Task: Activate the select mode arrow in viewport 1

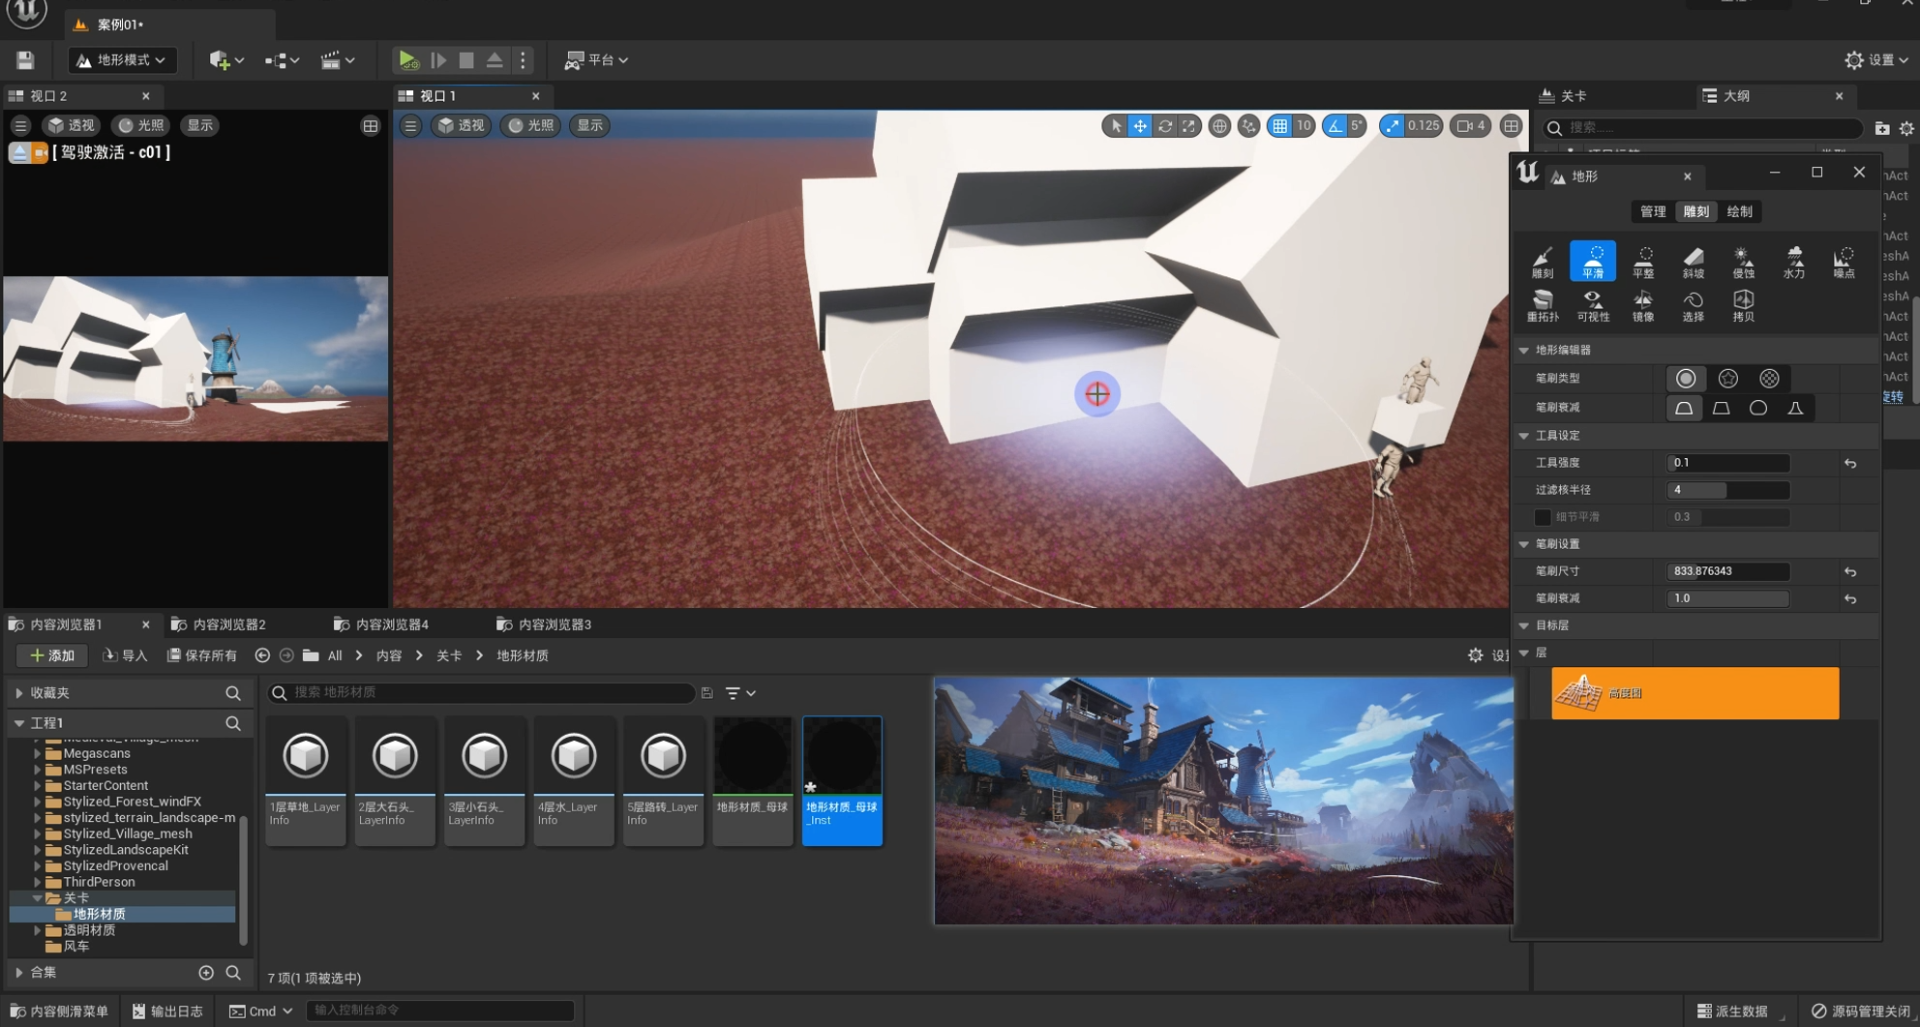Action: point(1115,126)
